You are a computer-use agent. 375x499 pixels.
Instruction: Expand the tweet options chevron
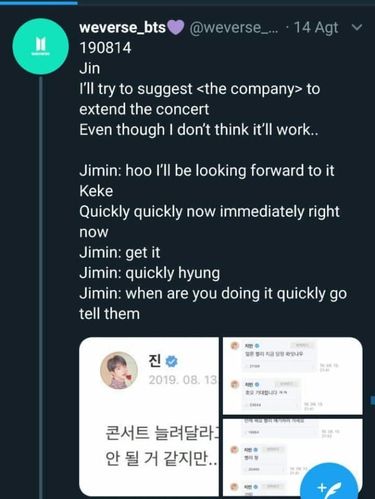pos(356,27)
